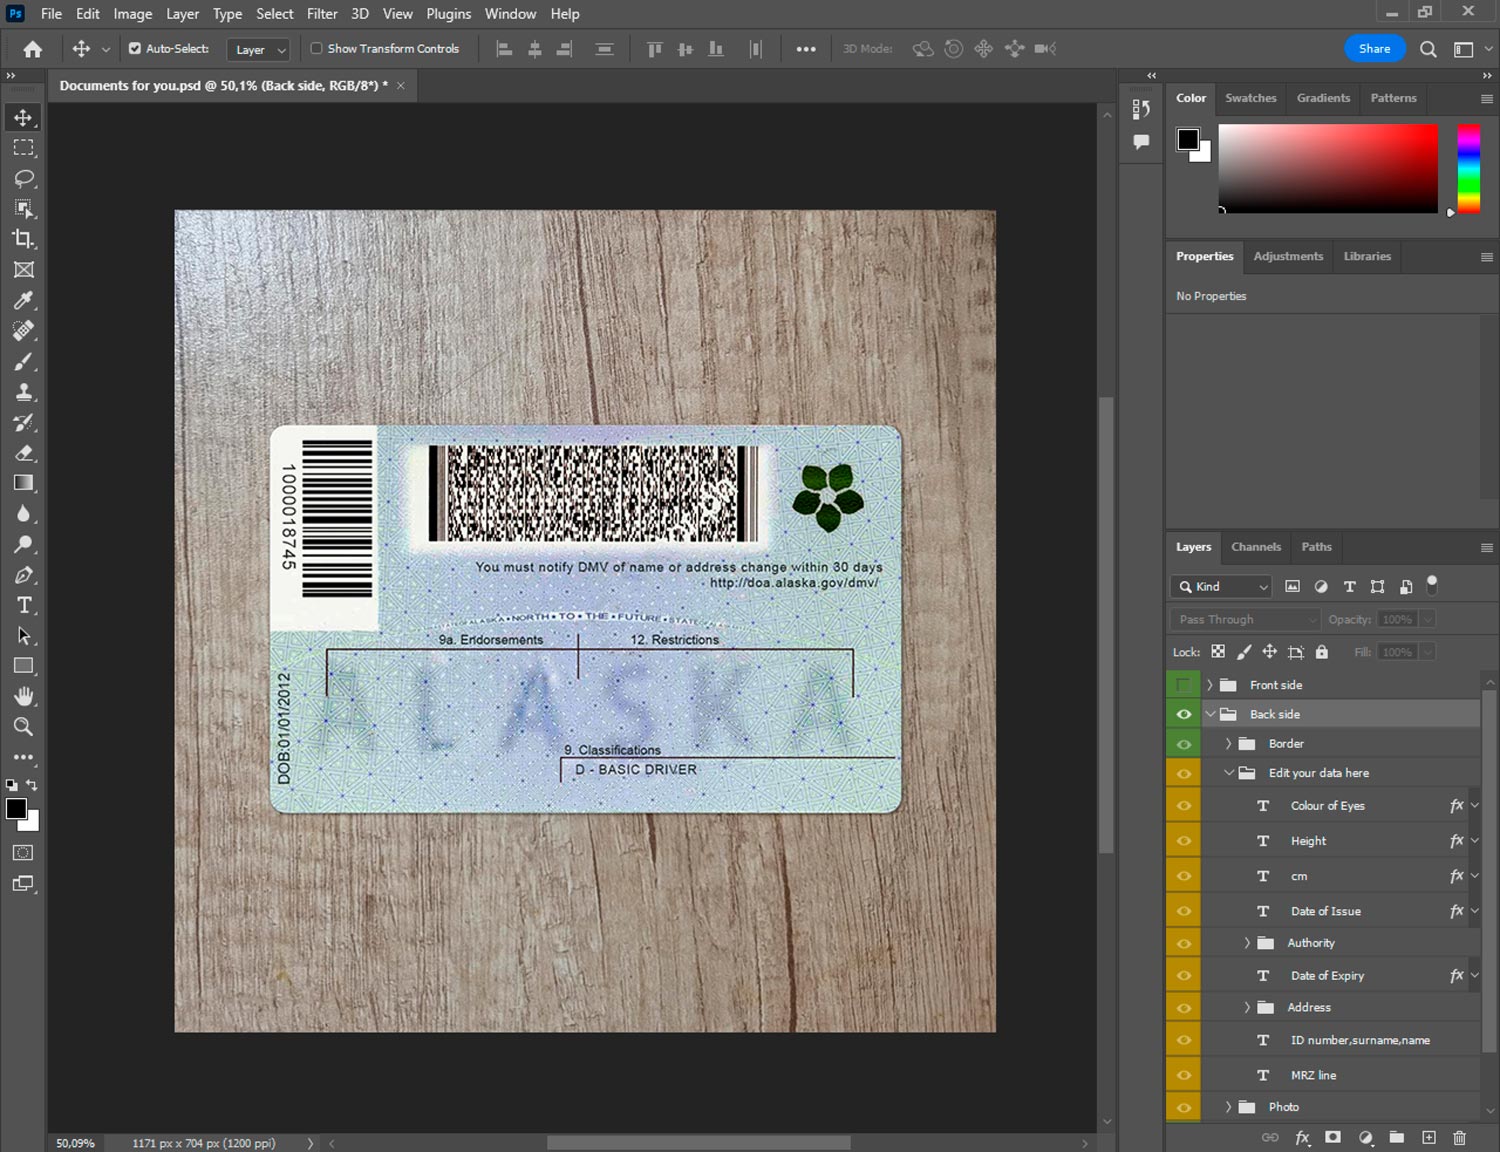
Task: Activate the Zoom tool
Action: [24, 727]
